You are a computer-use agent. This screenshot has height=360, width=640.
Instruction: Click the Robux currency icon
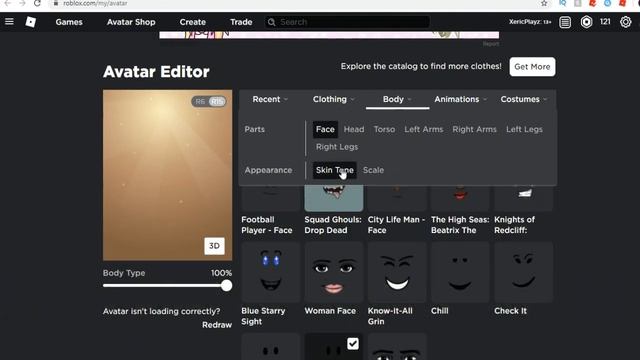pyautogui.click(x=586, y=22)
